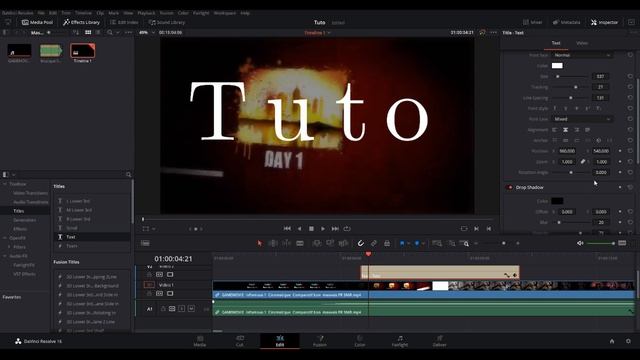640x360 pixels.
Task: Click the Position Y input field
Action: click(x=601, y=151)
